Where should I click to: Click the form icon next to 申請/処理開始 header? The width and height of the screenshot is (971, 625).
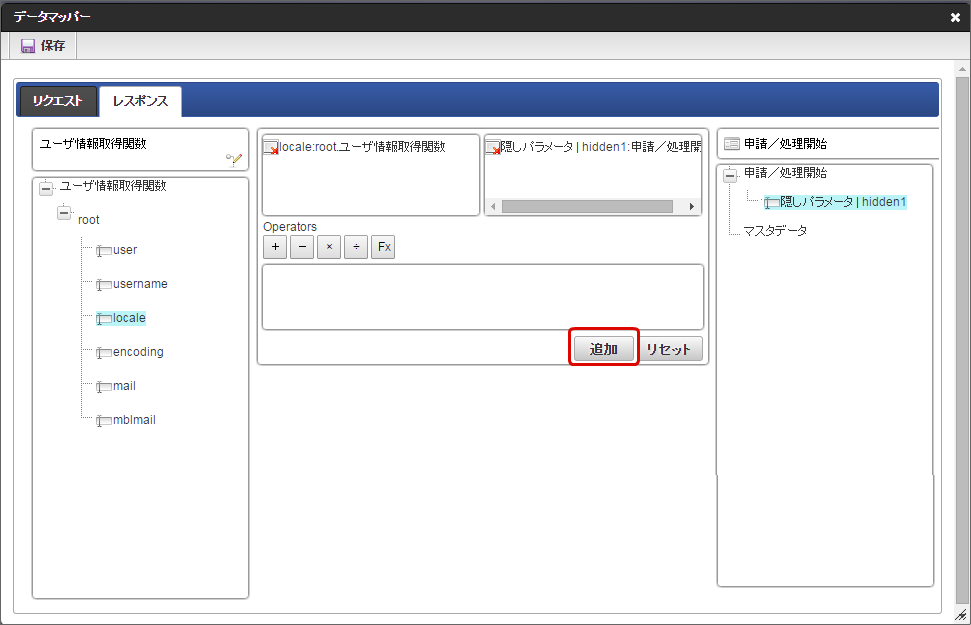coord(732,144)
